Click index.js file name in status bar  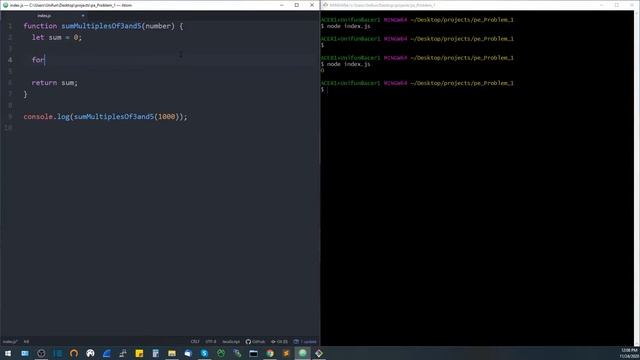tap(10, 342)
